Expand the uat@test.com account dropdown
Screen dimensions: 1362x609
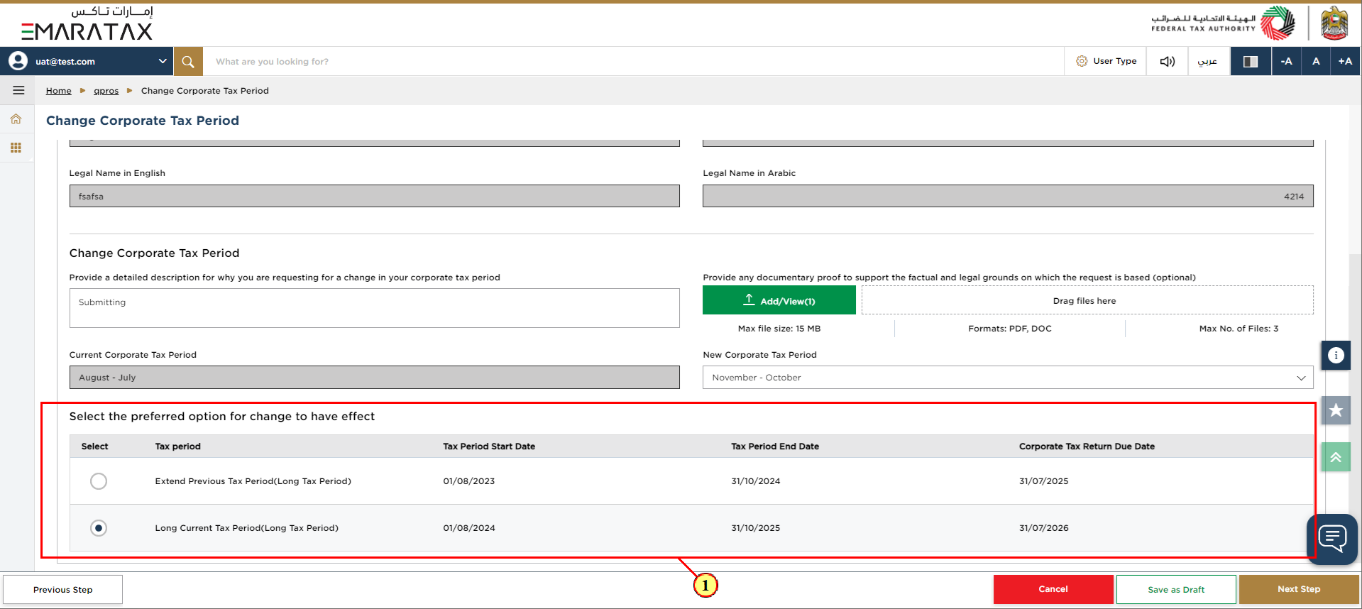tap(163, 61)
